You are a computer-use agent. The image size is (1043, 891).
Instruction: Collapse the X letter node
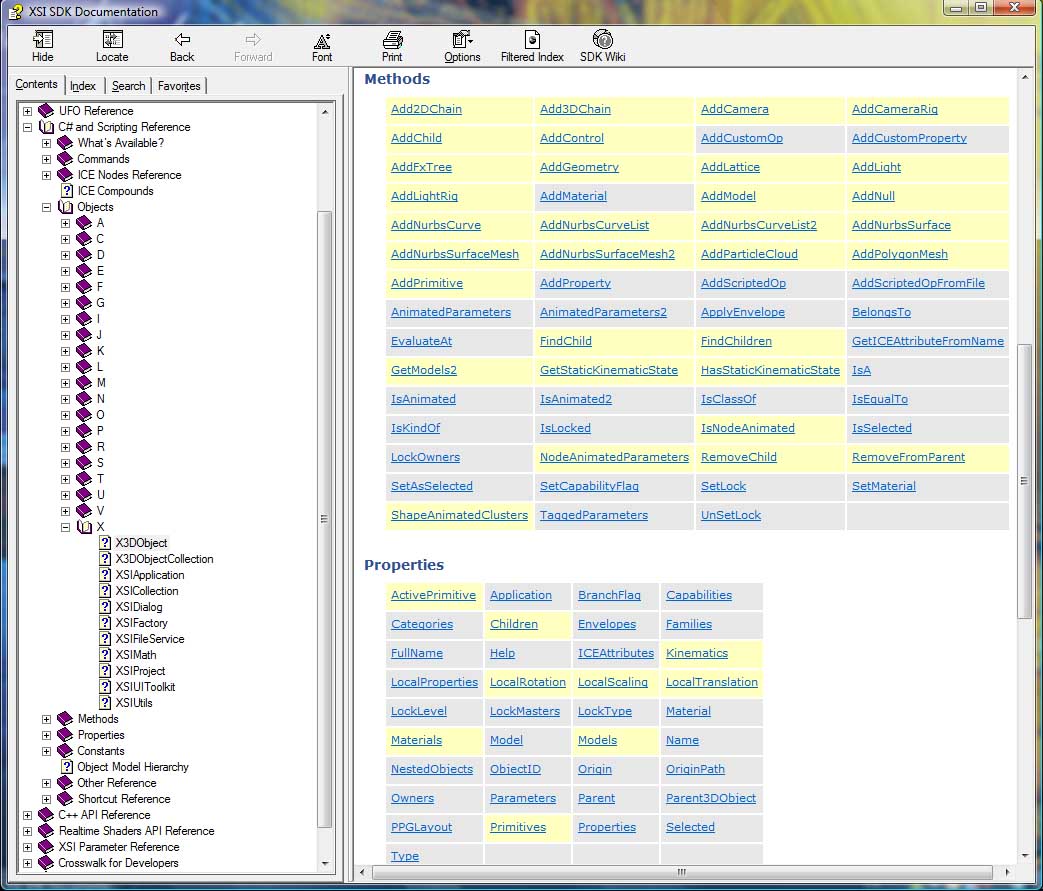click(x=65, y=527)
